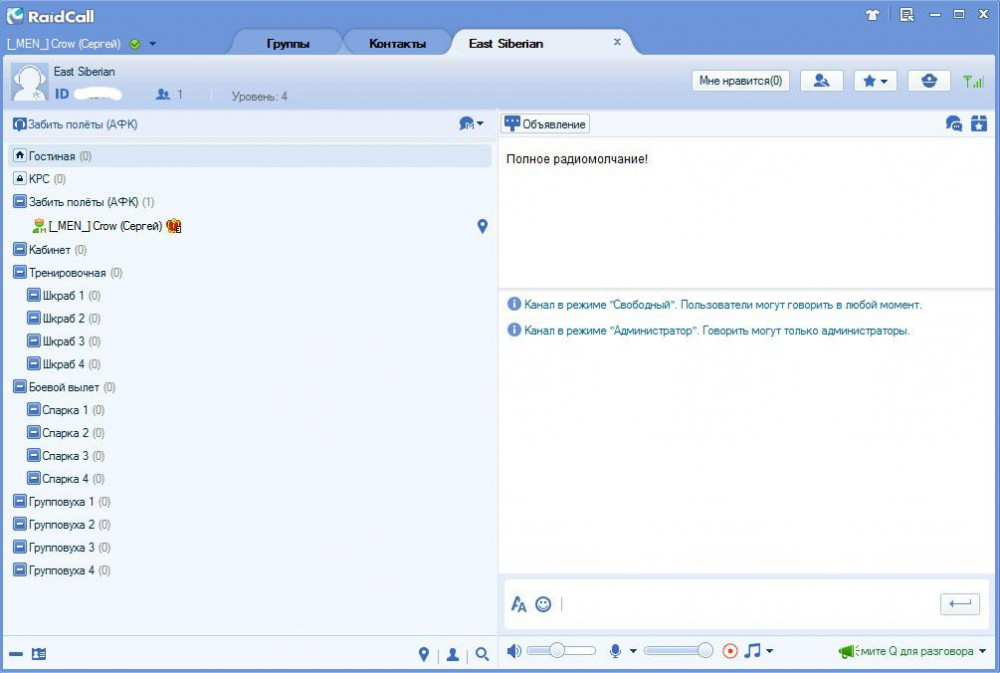Click the RaidCall logo in title bar

pos(50,15)
